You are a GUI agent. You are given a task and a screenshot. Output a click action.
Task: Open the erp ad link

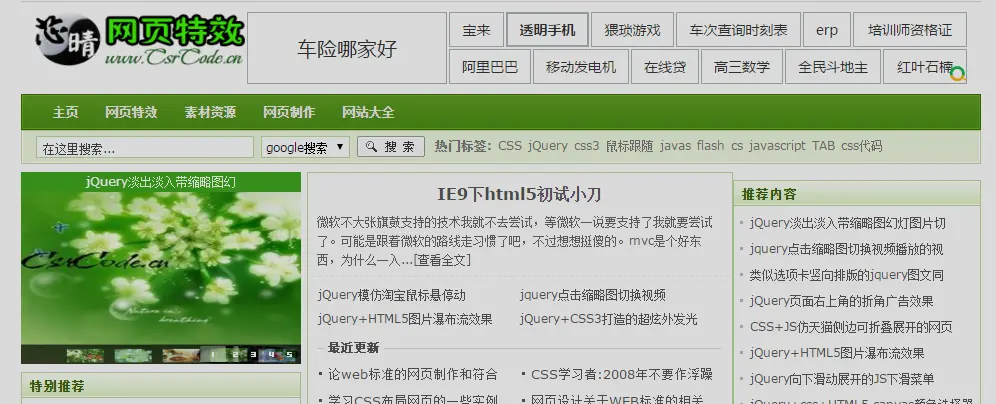pyautogui.click(x=826, y=30)
